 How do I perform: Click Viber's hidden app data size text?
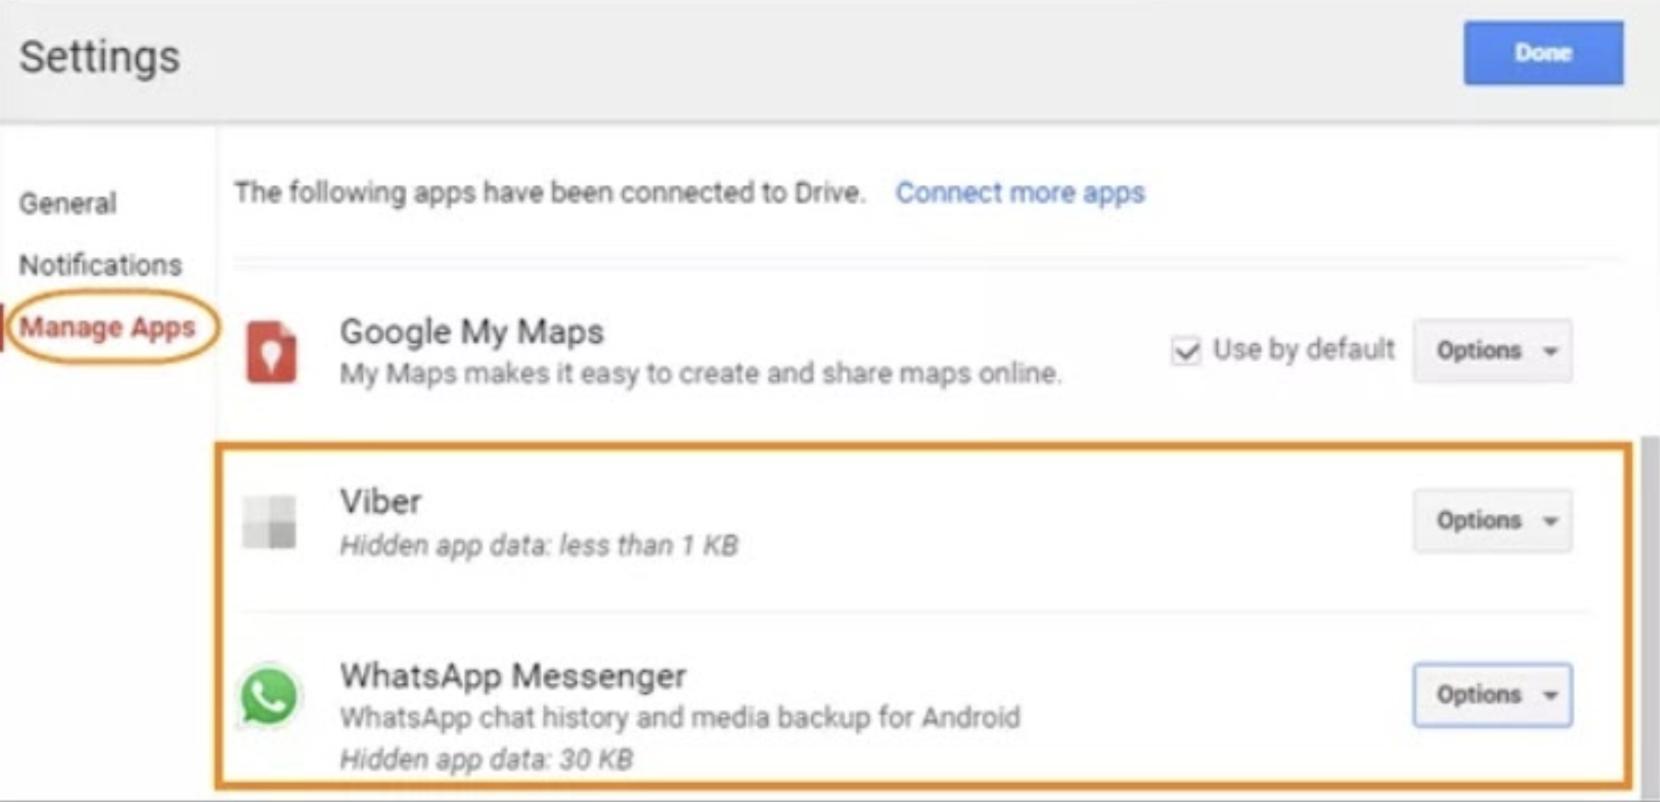(539, 545)
